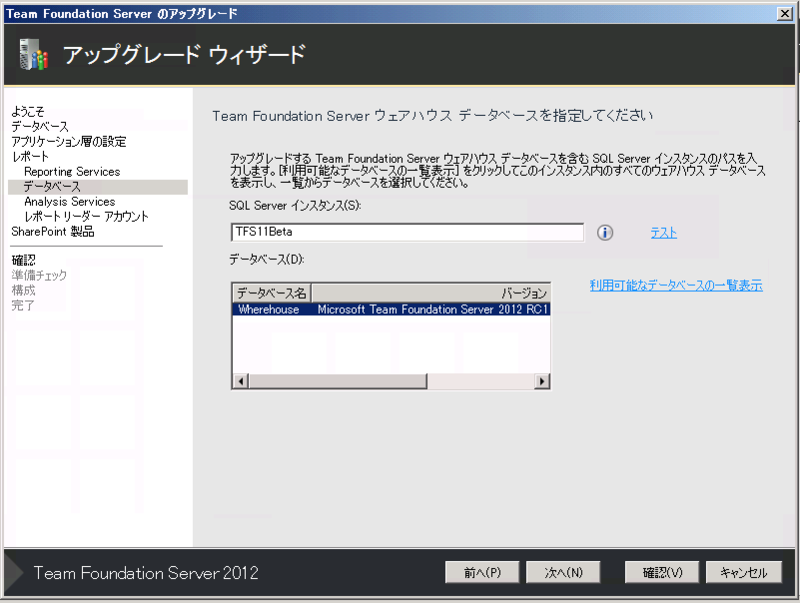
Task: Click the 前へ(P) button
Action: (482, 572)
